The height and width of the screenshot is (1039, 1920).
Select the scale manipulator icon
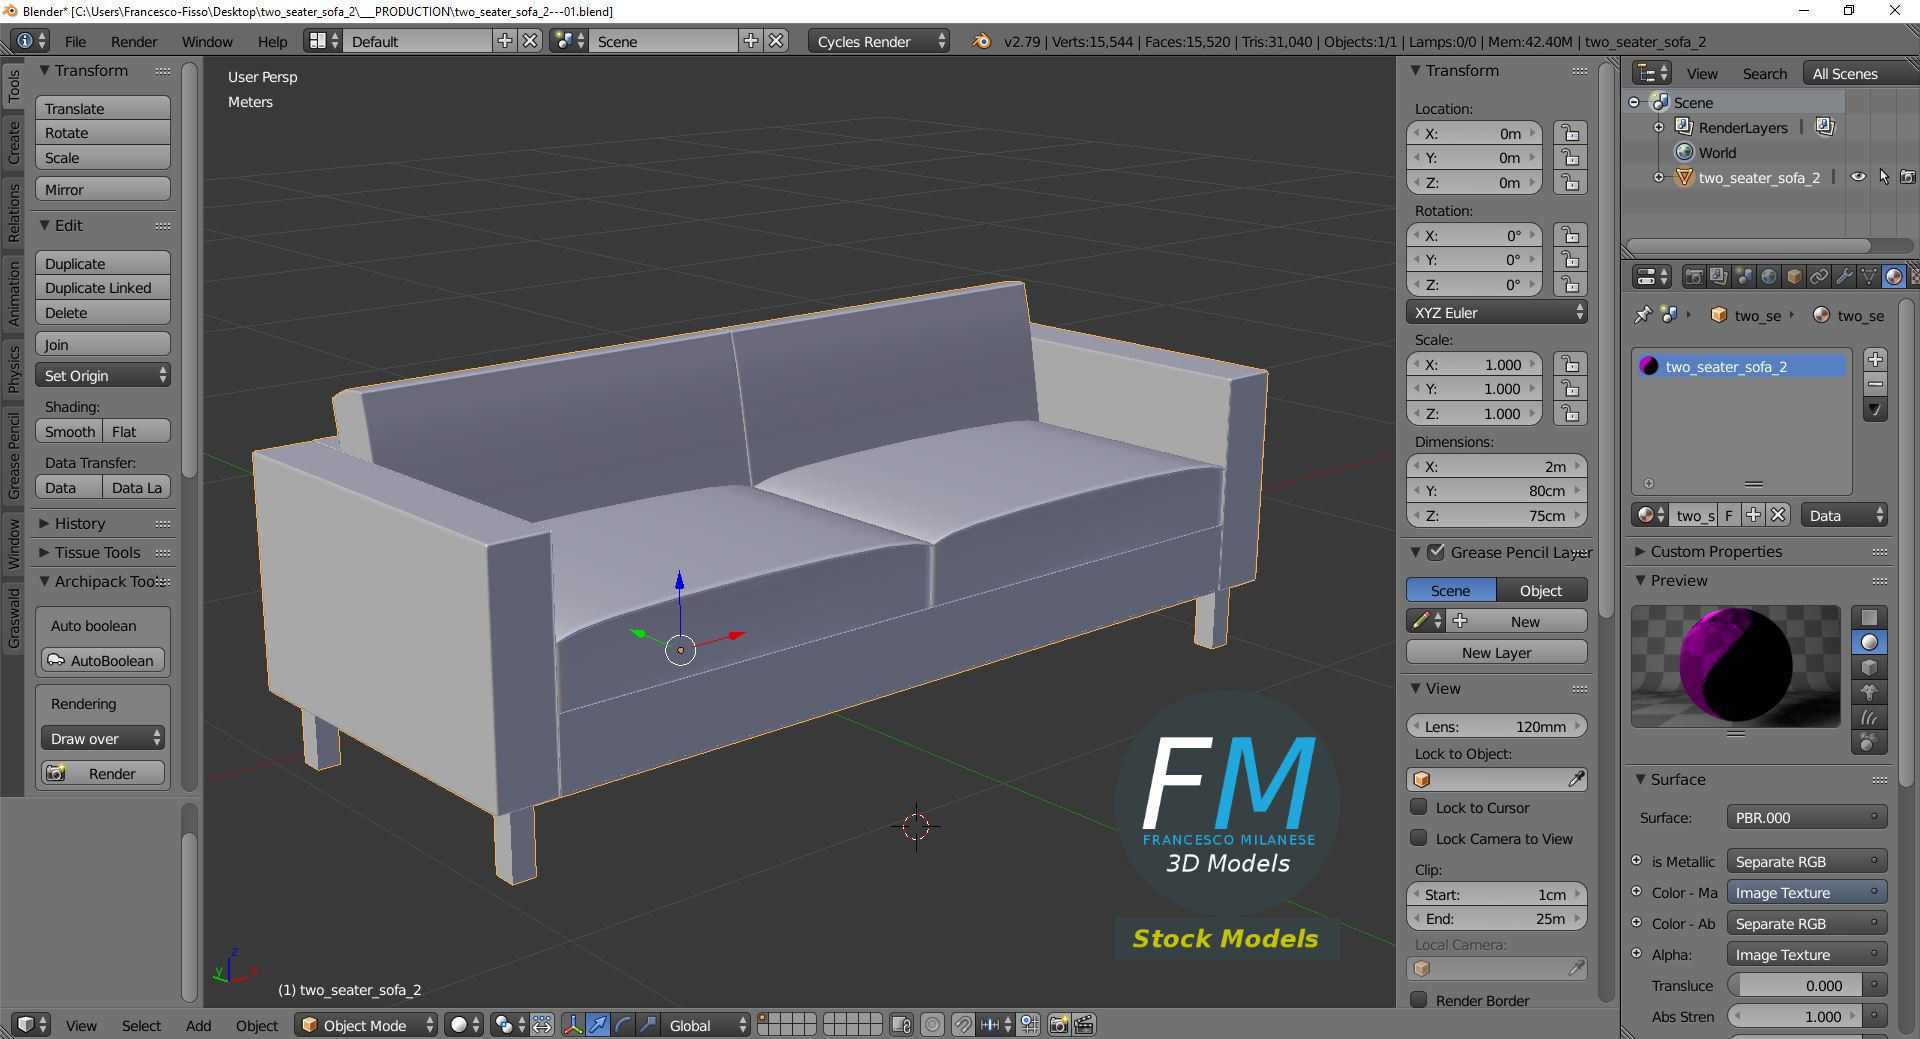648,1025
